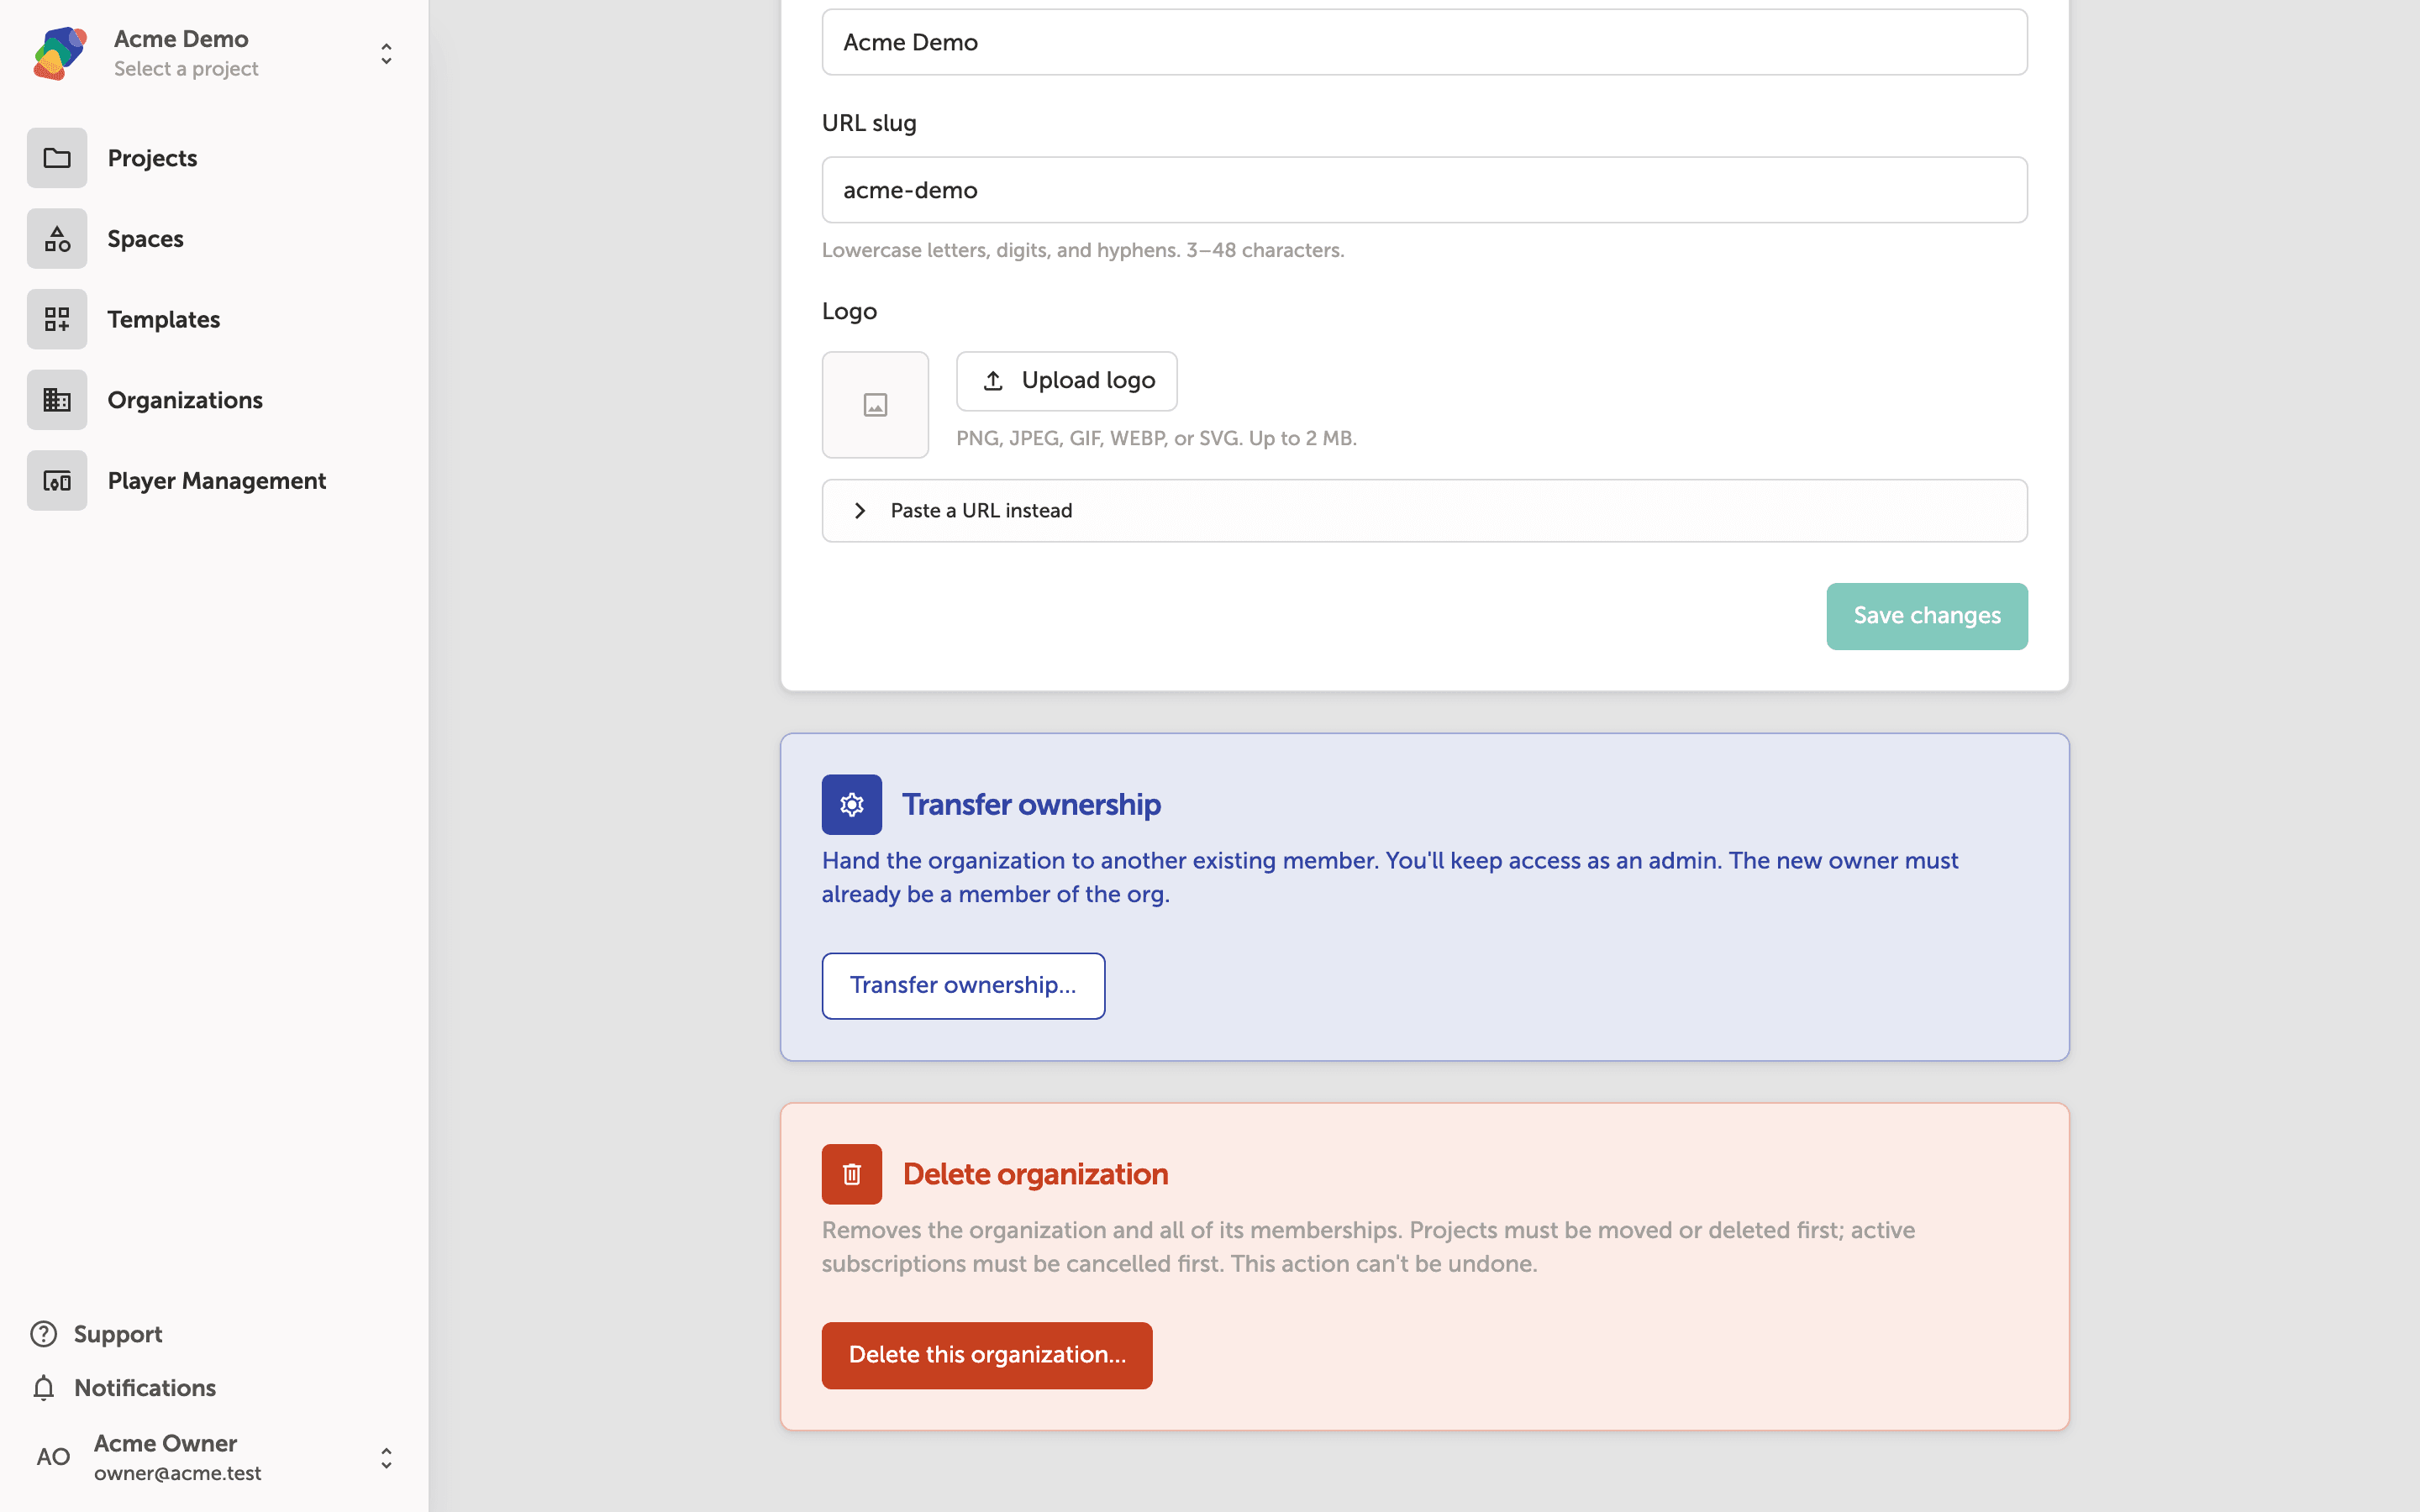Go to Organizations in the sidebar
This screenshot has height=1512, width=2420.
(x=185, y=400)
